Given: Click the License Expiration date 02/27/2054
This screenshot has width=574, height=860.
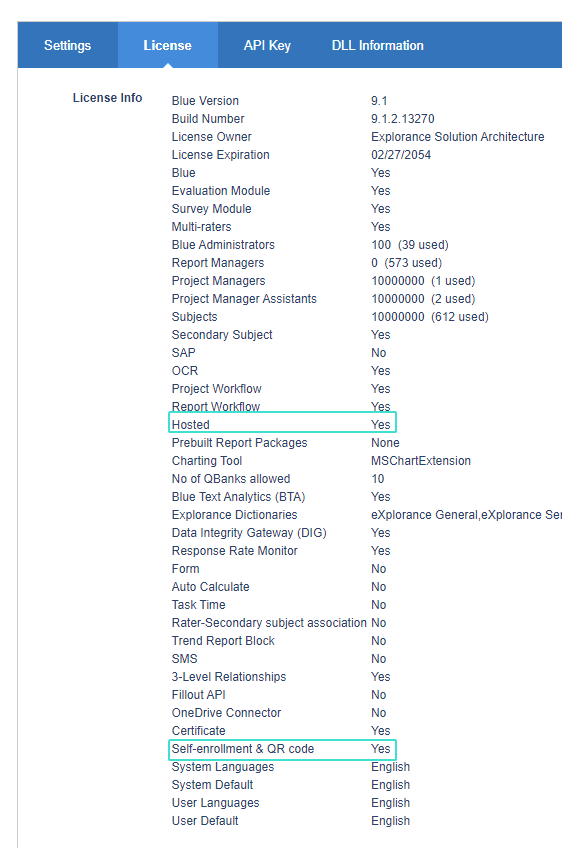Looking at the screenshot, I should 401,155.
